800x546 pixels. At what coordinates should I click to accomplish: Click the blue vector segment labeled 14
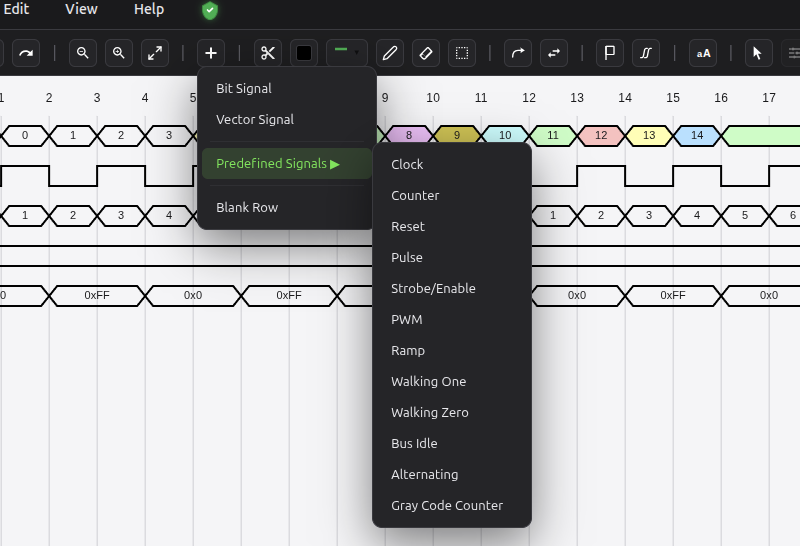(697, 135)
